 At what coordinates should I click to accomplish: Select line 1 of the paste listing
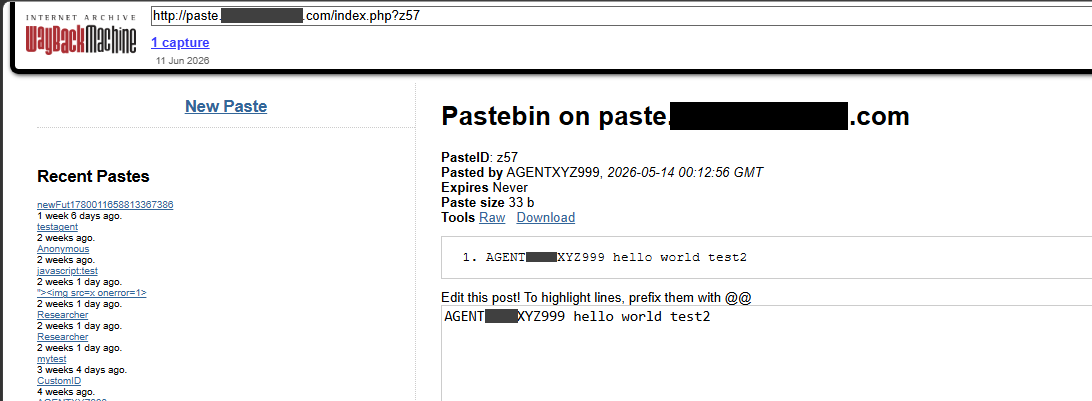click(x=616, y=258)
